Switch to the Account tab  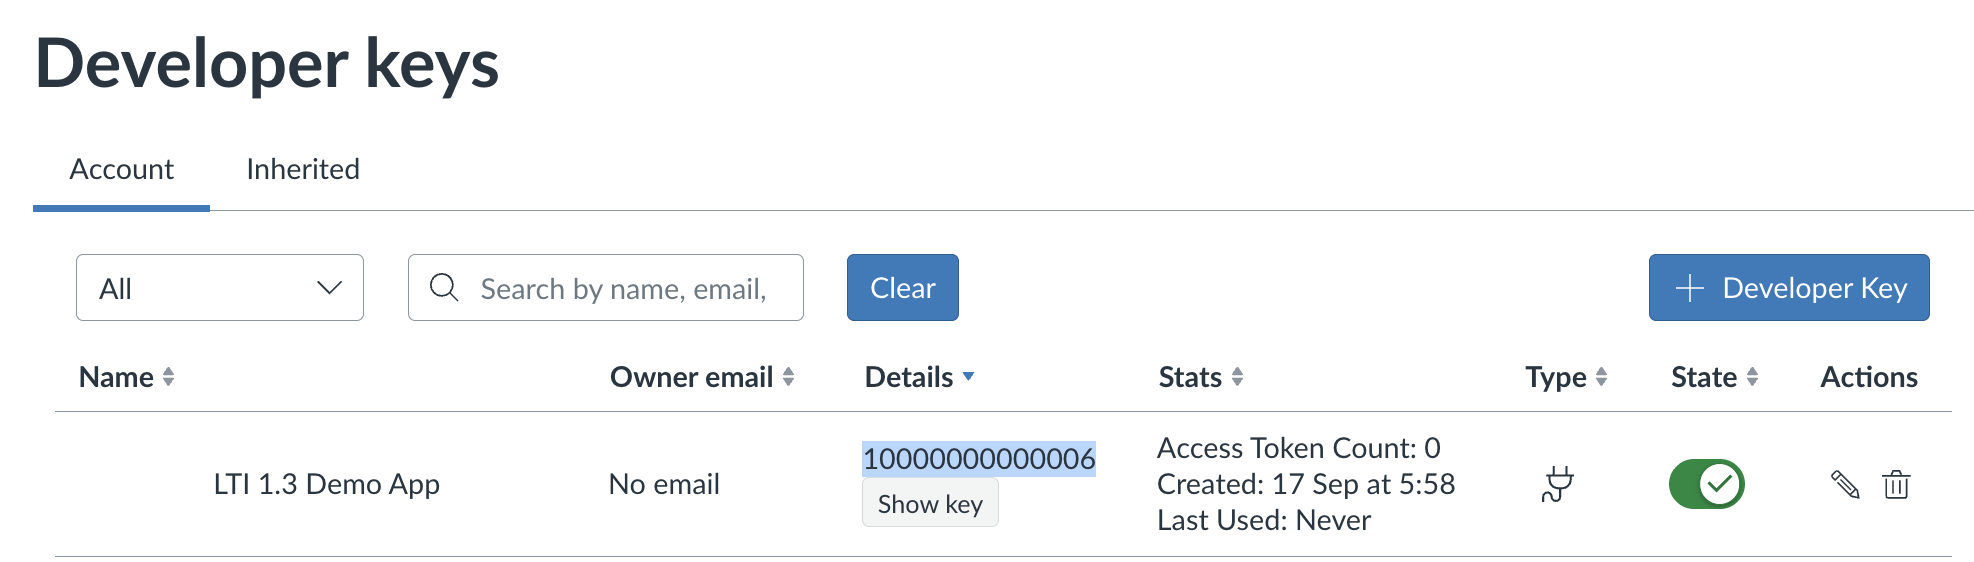pos(122,170)
